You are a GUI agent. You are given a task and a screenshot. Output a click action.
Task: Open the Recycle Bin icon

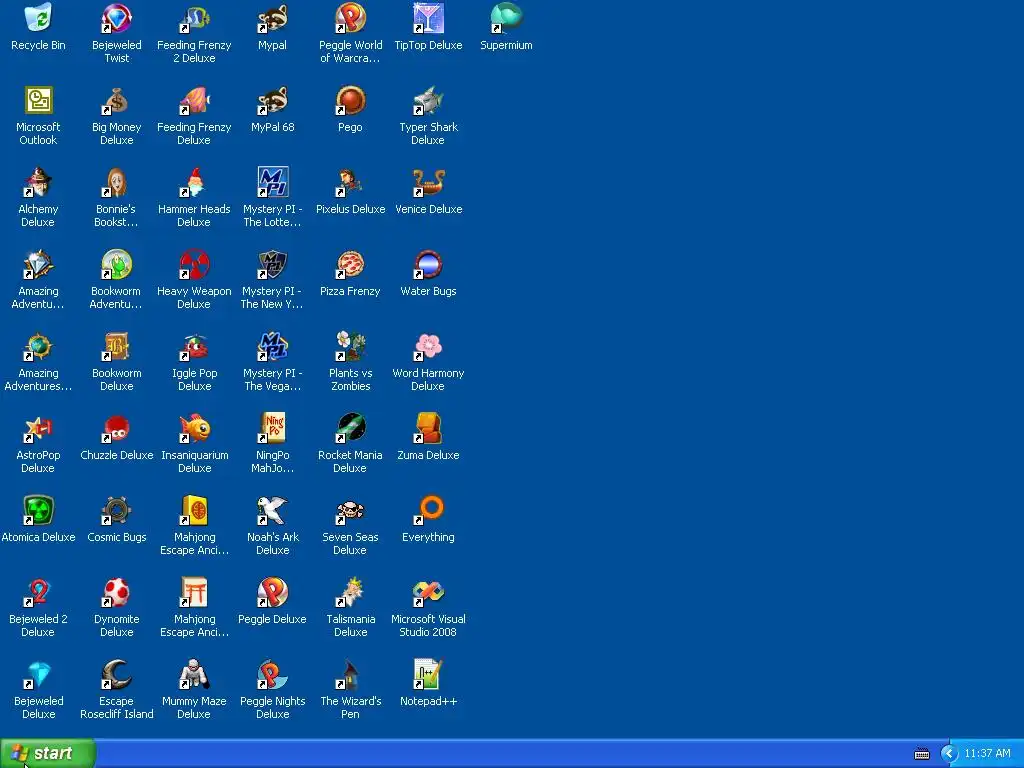[38, 18]
